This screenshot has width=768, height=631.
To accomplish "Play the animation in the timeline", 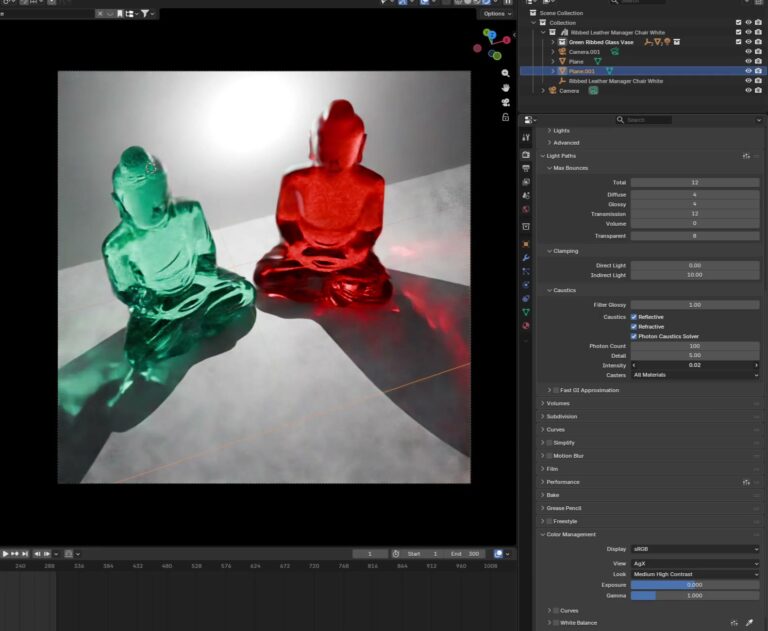I will click(5, 554).
